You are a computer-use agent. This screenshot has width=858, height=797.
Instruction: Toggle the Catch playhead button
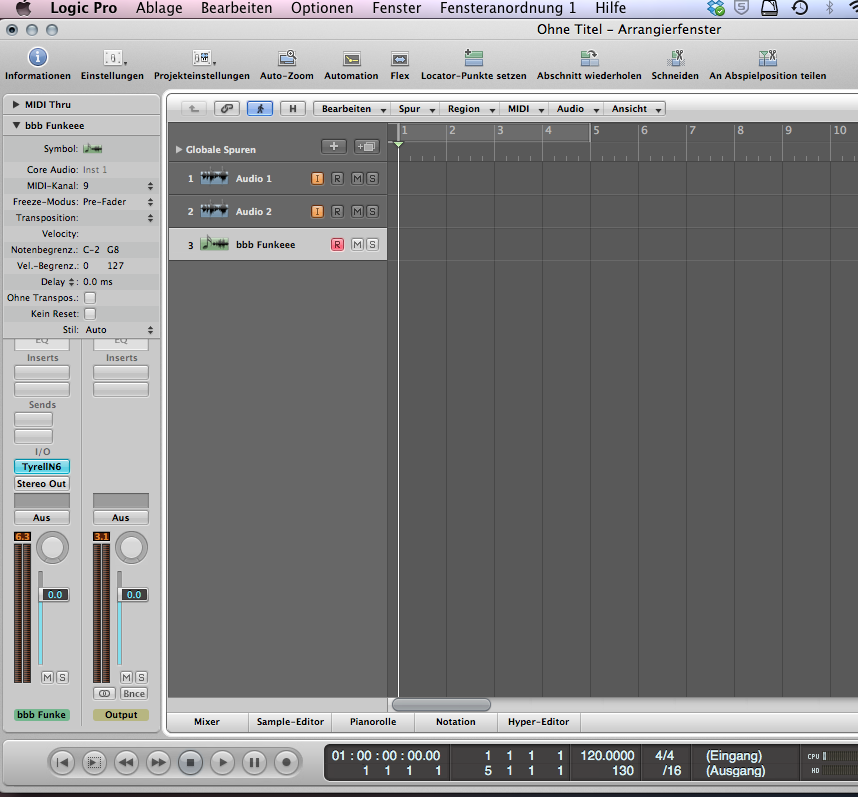click(260, 108)
